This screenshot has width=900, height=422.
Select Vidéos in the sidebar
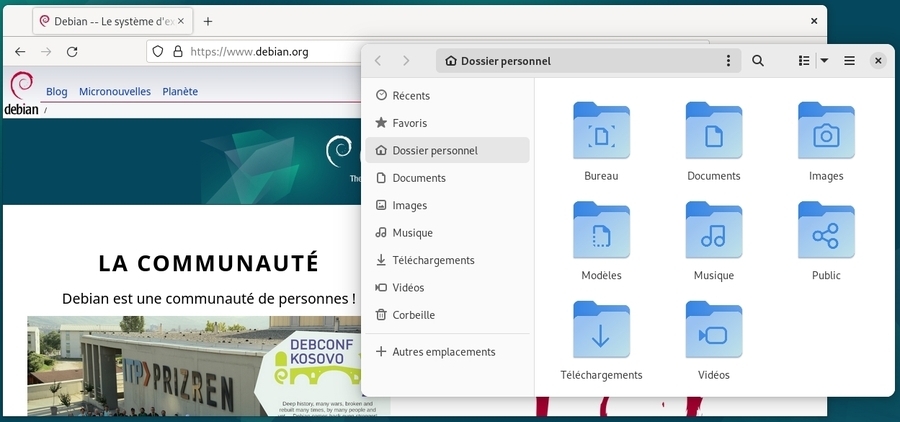[x=447, y=287]
